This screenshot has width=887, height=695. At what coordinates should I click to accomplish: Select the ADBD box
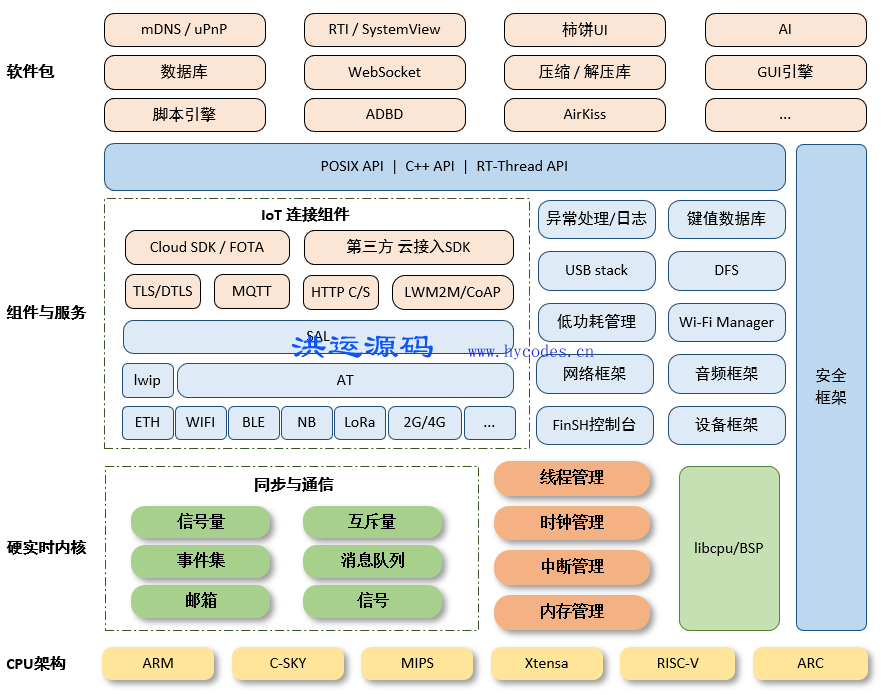pyautogui.click(x=385, y=115)
